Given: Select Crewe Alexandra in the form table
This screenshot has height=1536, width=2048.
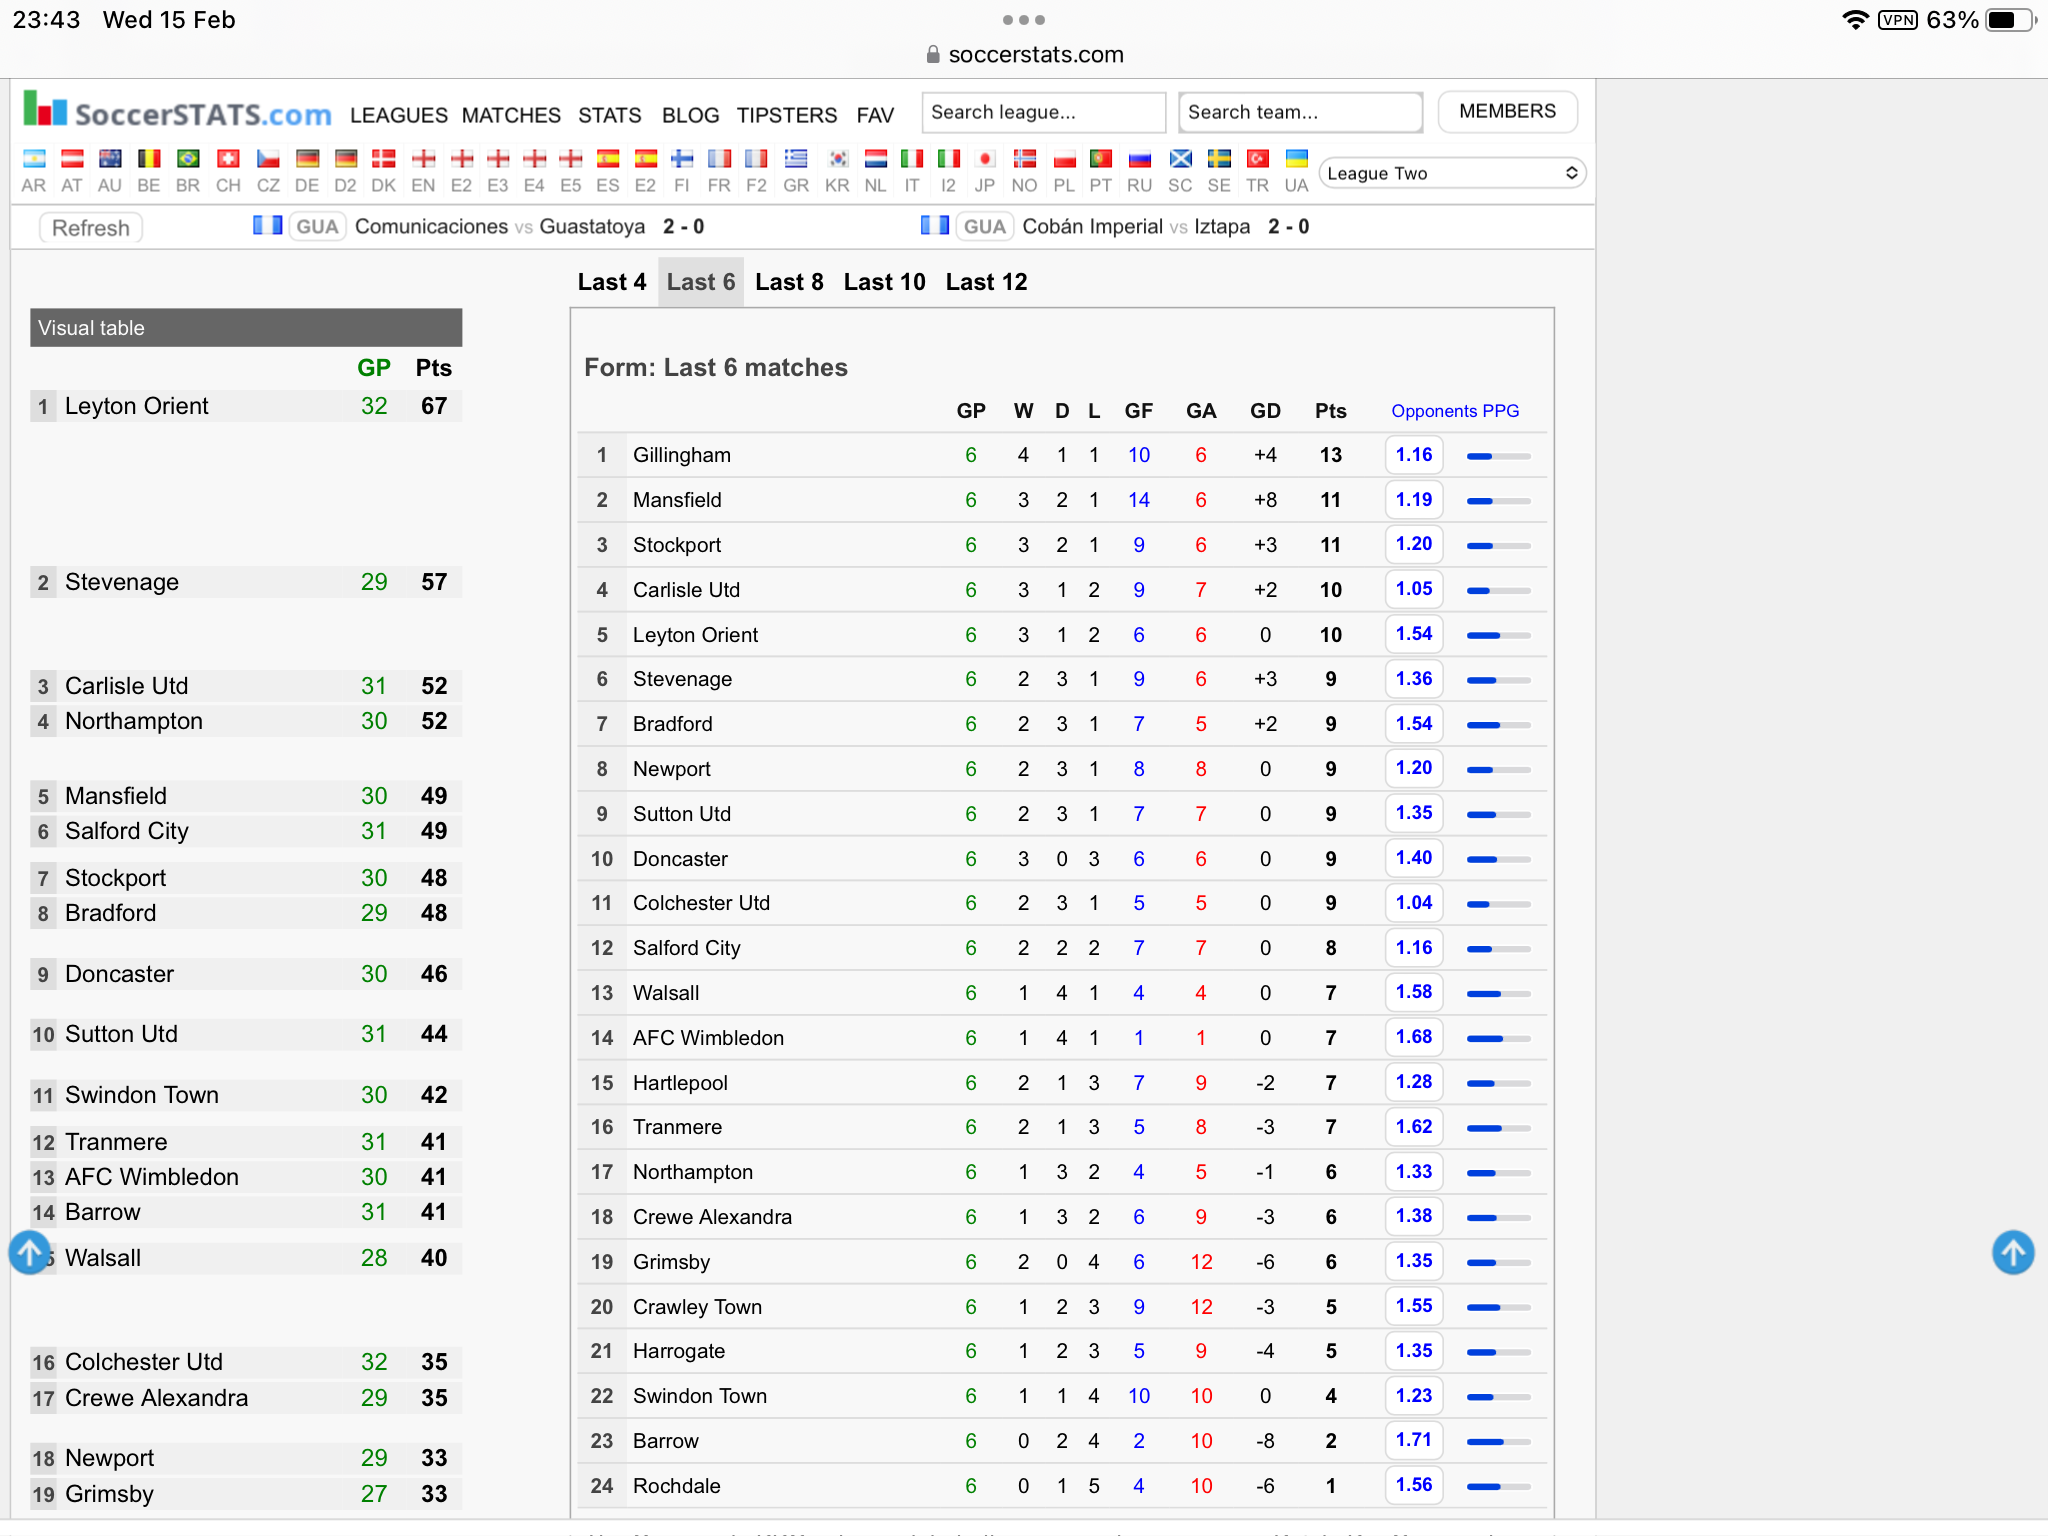Looking at the screenshot, I should (x=712, y=1217).
